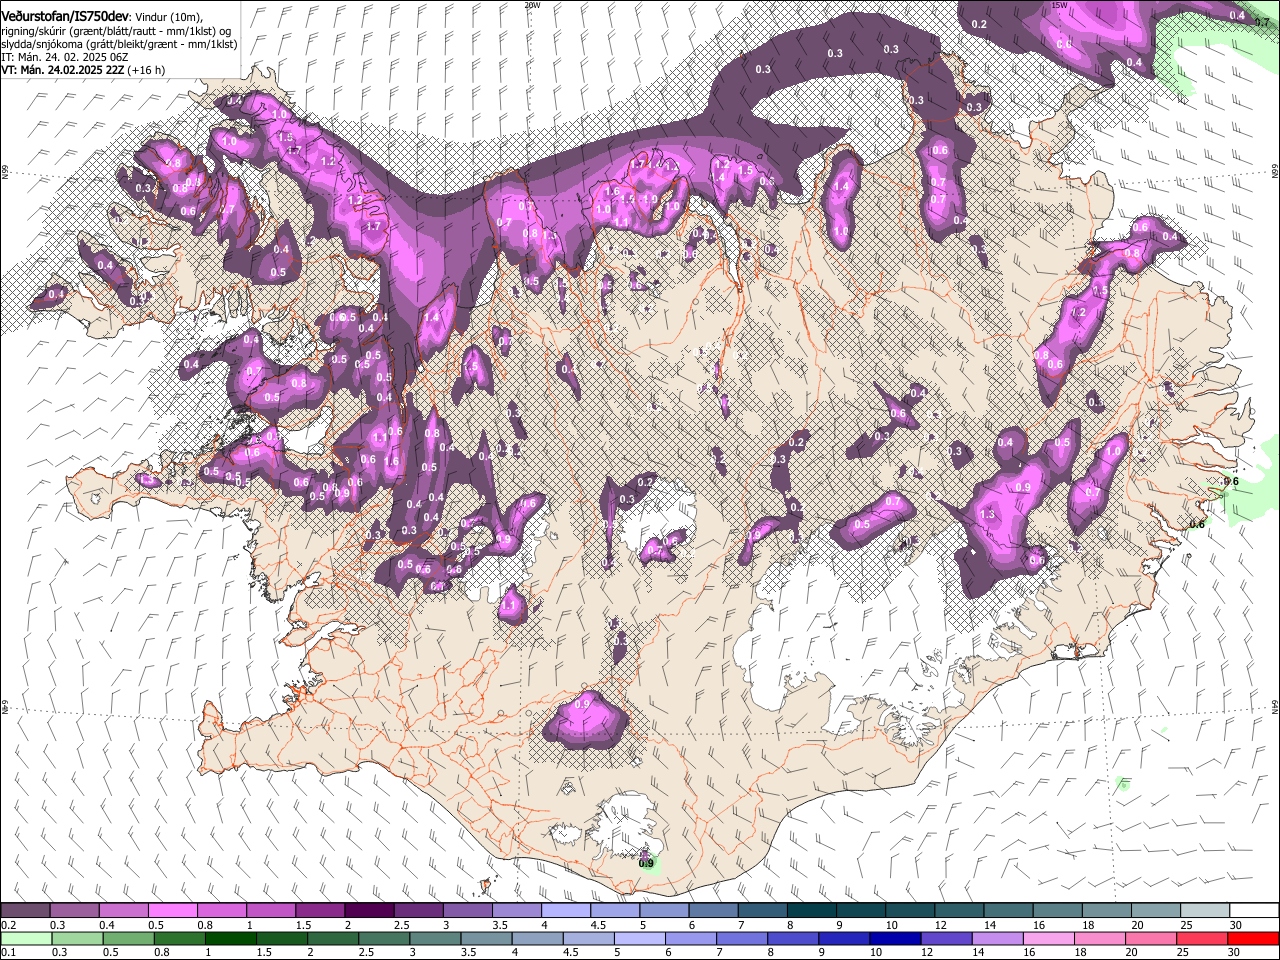1280x960 pixels.
Task: Pick the white 30 swatch ending the upper legend row
Action: tap(1253, 911)
